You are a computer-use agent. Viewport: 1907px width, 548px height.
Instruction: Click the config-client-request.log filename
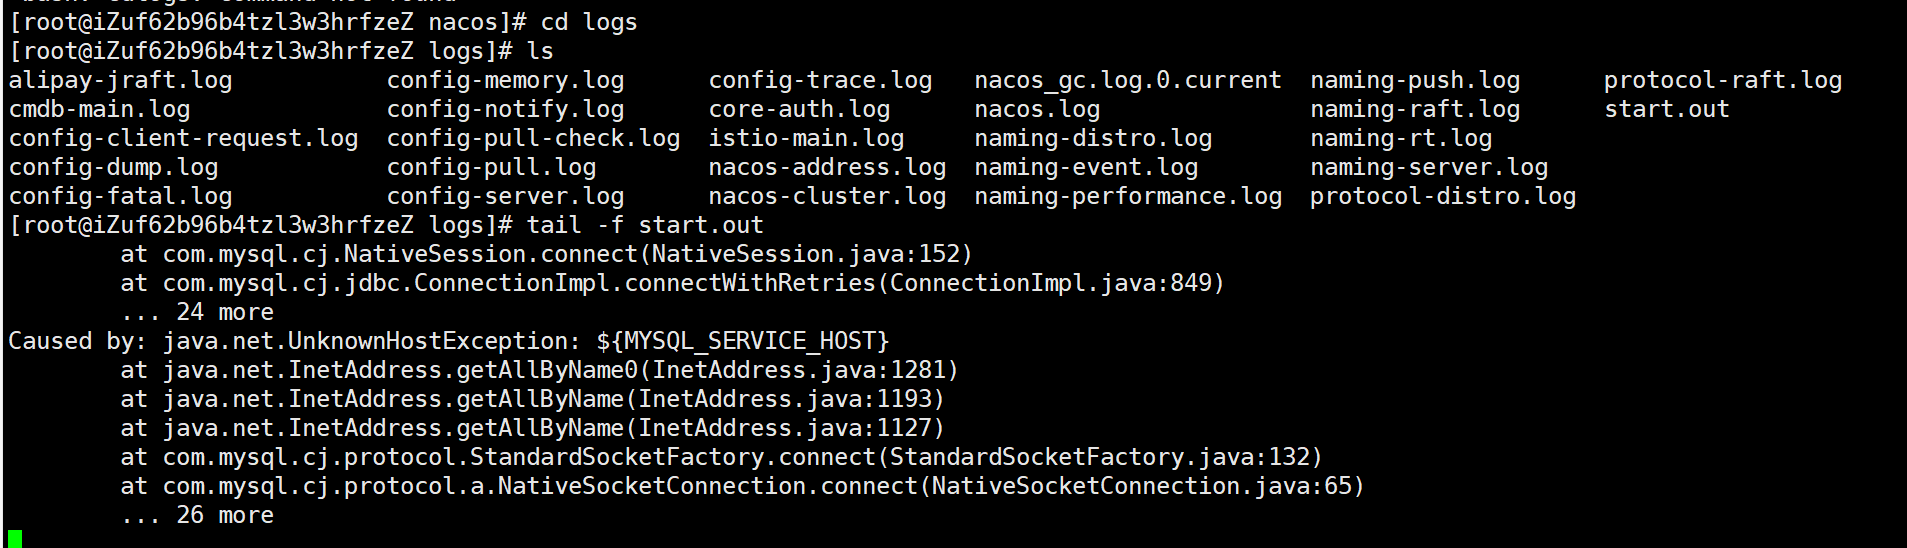pos(184,138)
